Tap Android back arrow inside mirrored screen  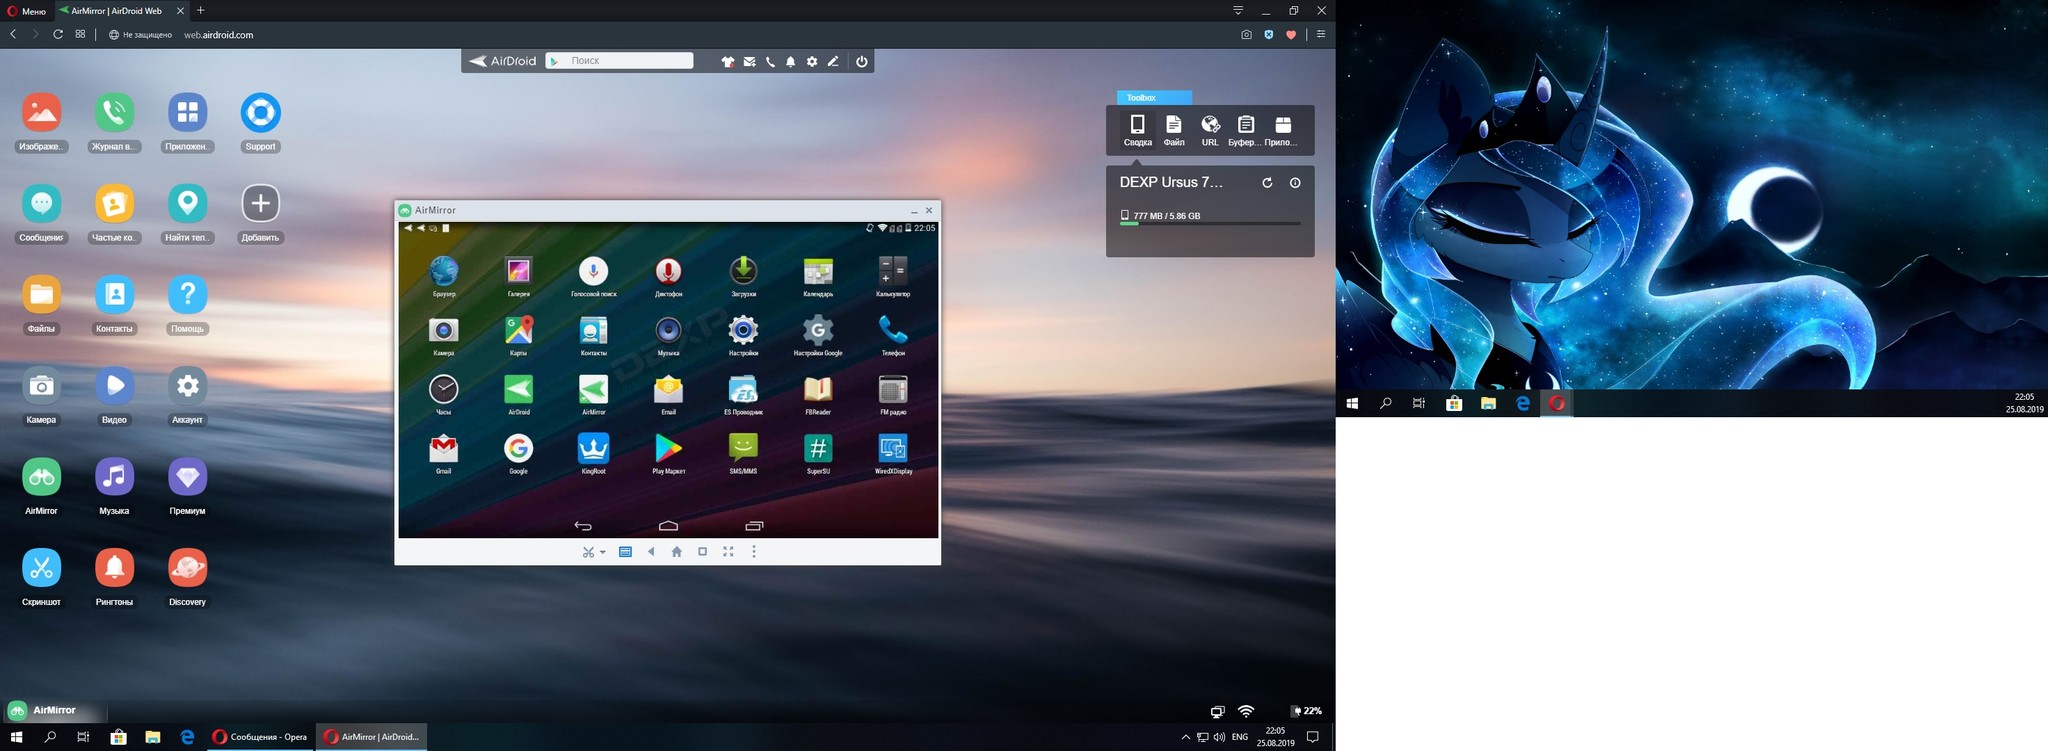coord(583,526)
